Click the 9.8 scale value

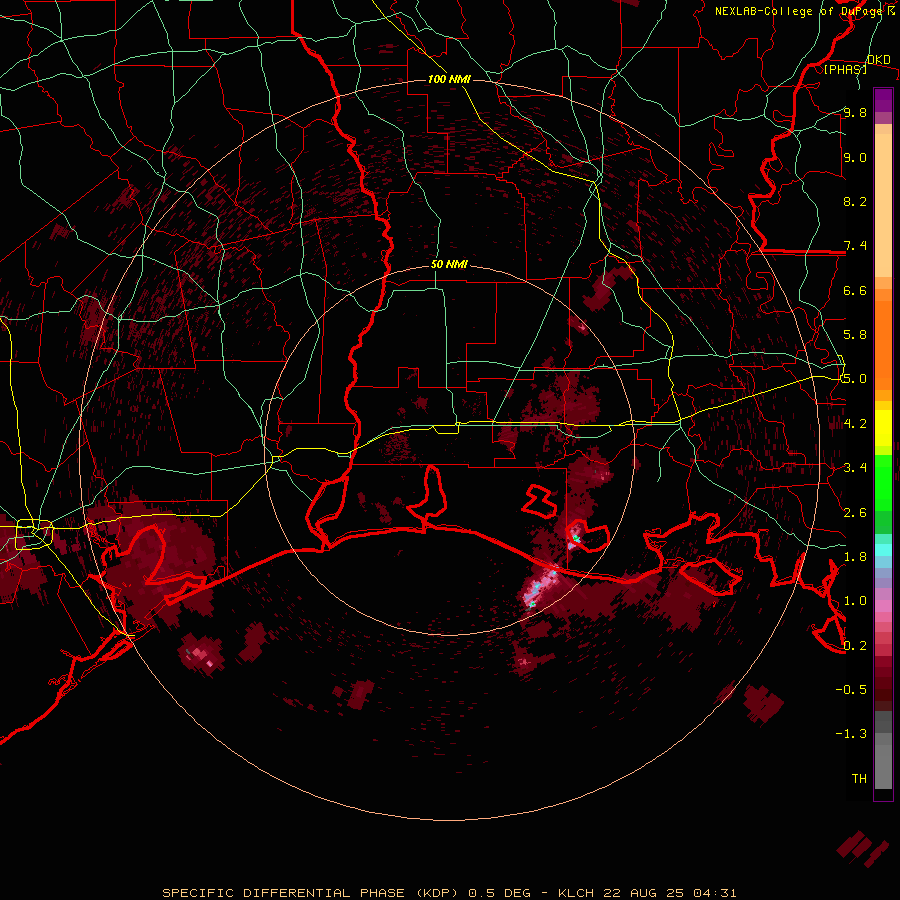click(855, 112)
